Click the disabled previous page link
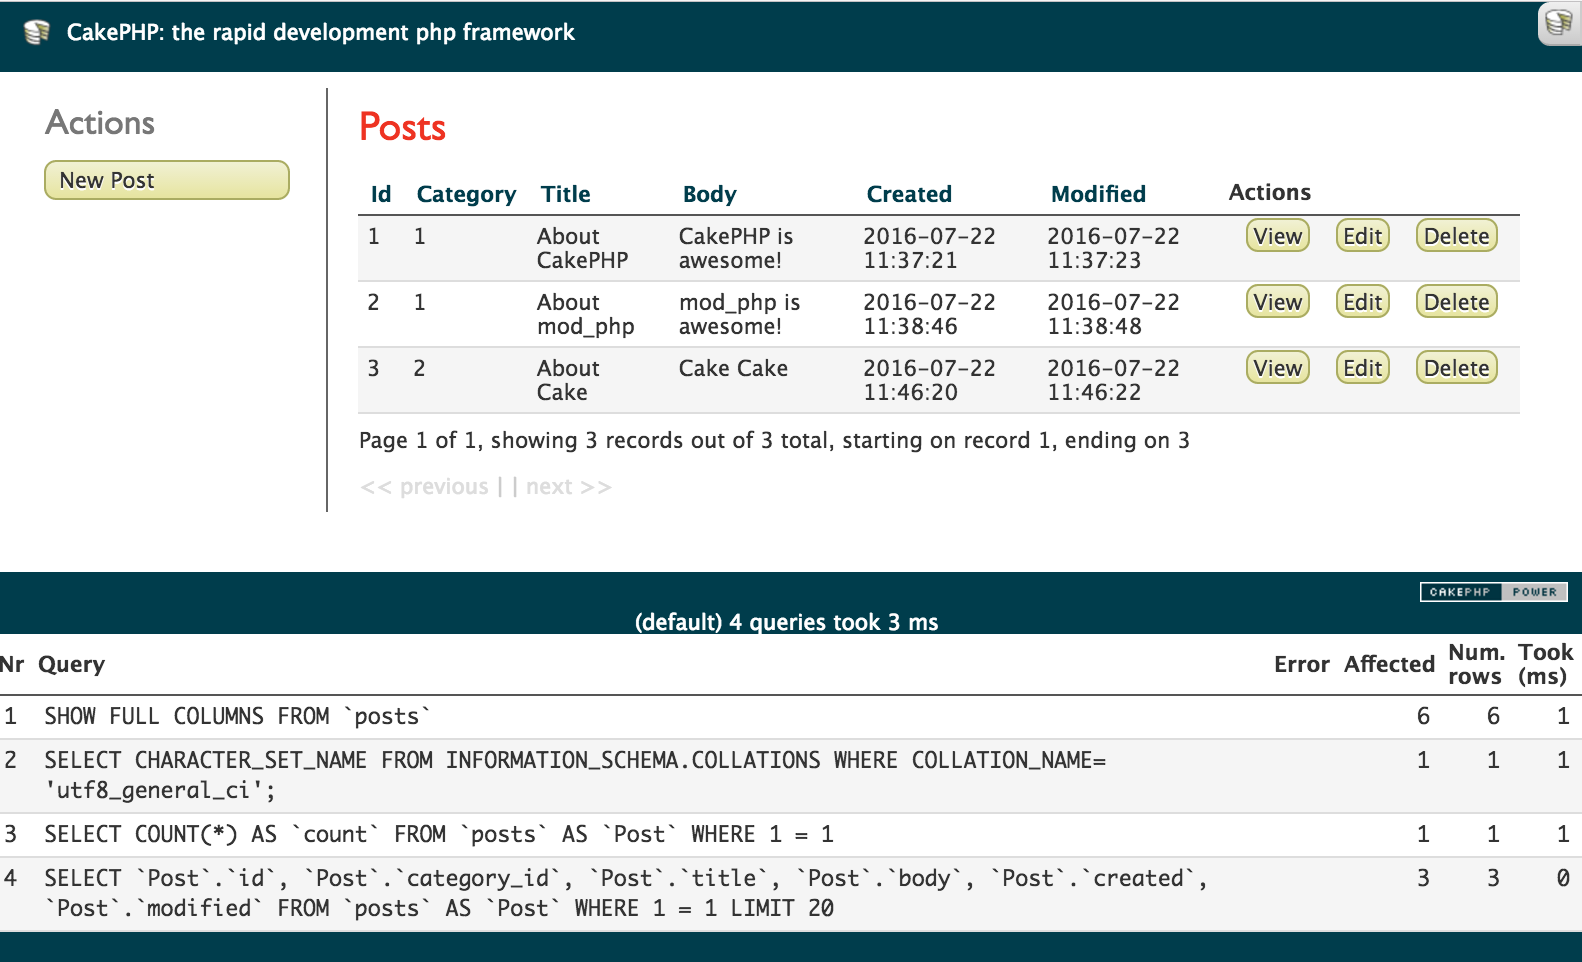The image size is (1582, 962). [x=425, y=487]
